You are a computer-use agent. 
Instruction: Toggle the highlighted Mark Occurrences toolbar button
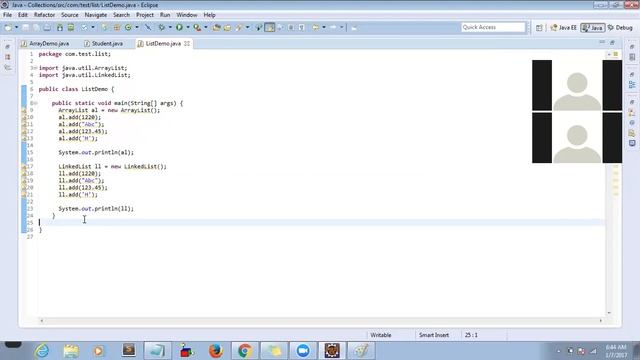pyautogui.click(x=269, y=27)
